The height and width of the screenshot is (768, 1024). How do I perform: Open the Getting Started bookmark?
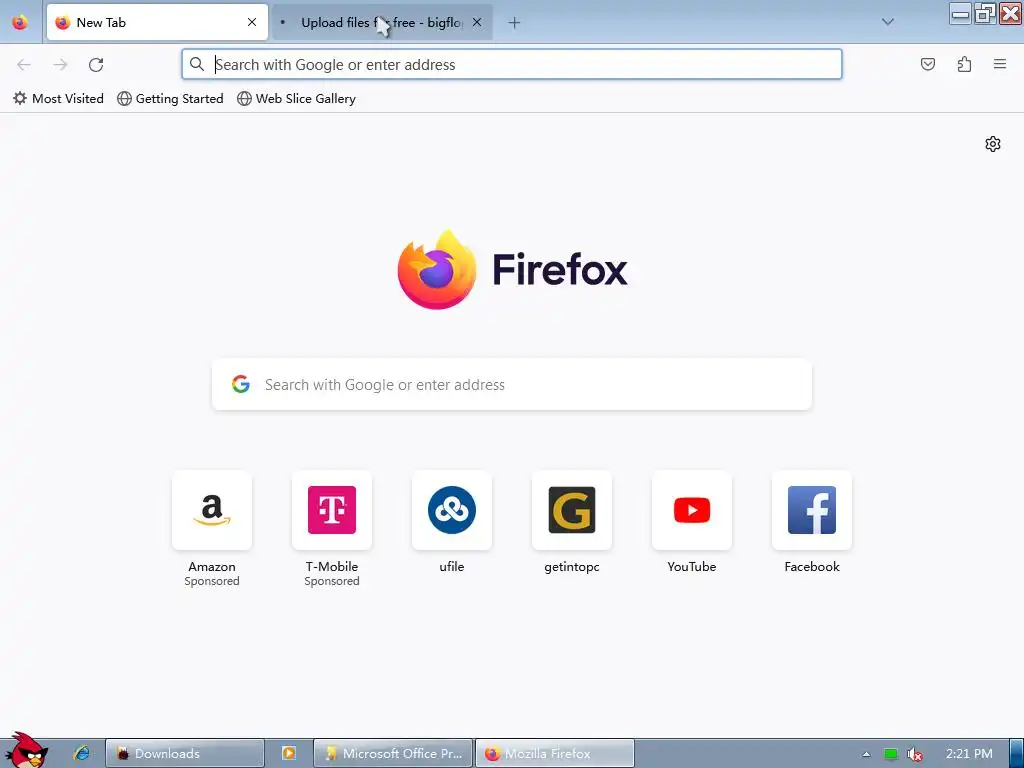coord(170,99)
